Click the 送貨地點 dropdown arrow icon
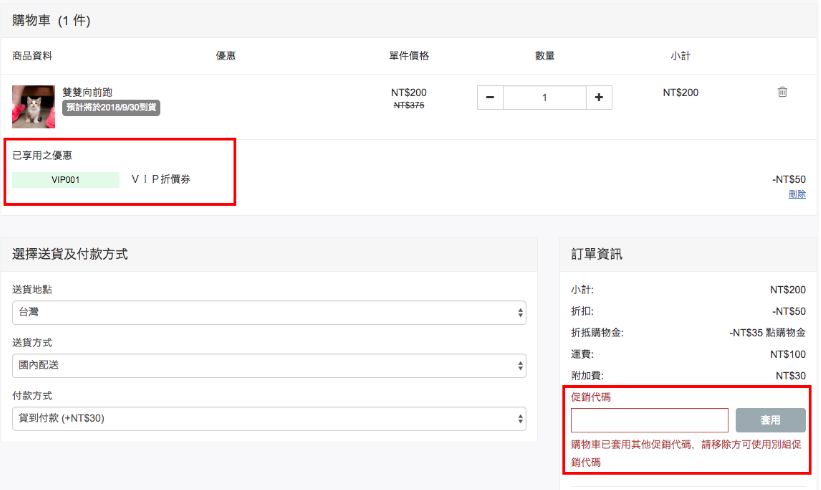Viewport: 821px width, 490px height. (520, 313)
